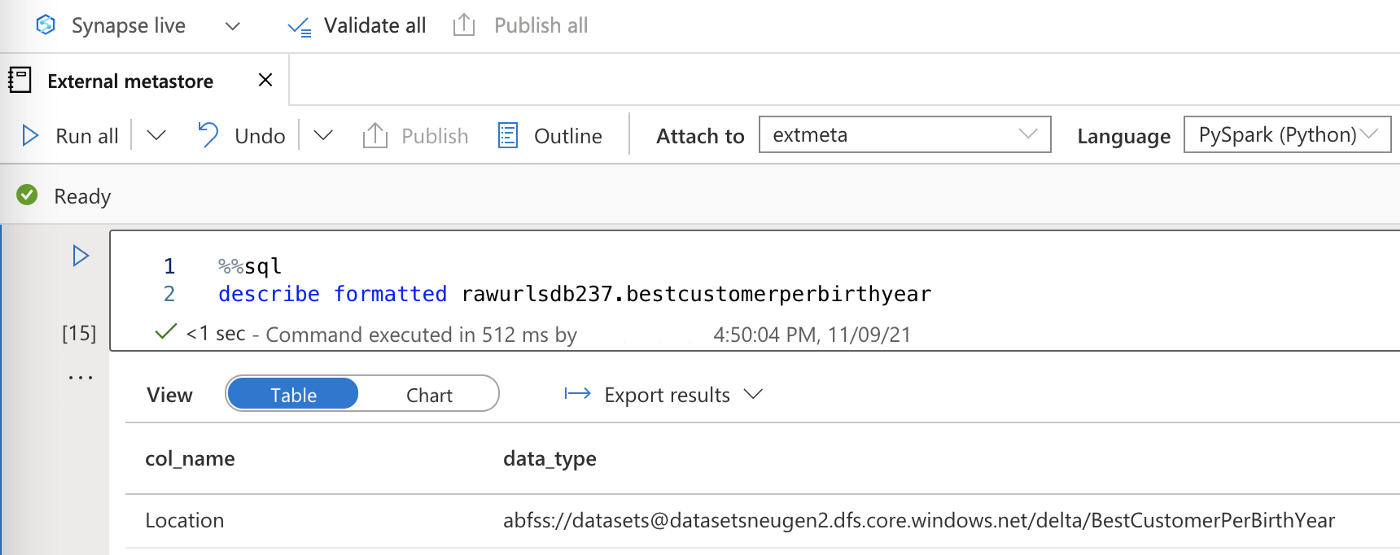Expand the Synapse live mode dropdown
The image size is (1400, 555).
click(233, 26)
